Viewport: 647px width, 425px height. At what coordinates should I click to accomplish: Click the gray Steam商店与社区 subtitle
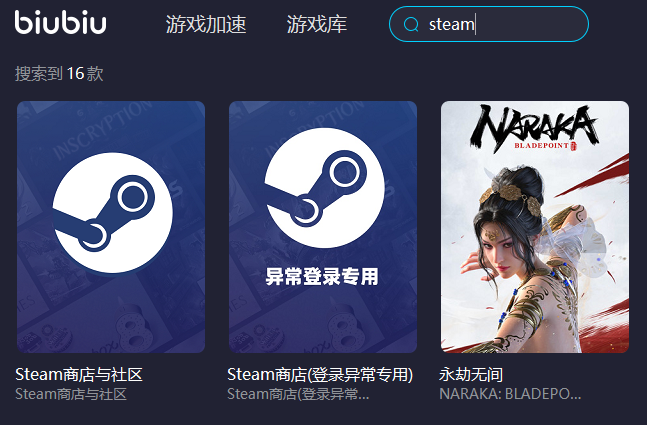(71, 394)
